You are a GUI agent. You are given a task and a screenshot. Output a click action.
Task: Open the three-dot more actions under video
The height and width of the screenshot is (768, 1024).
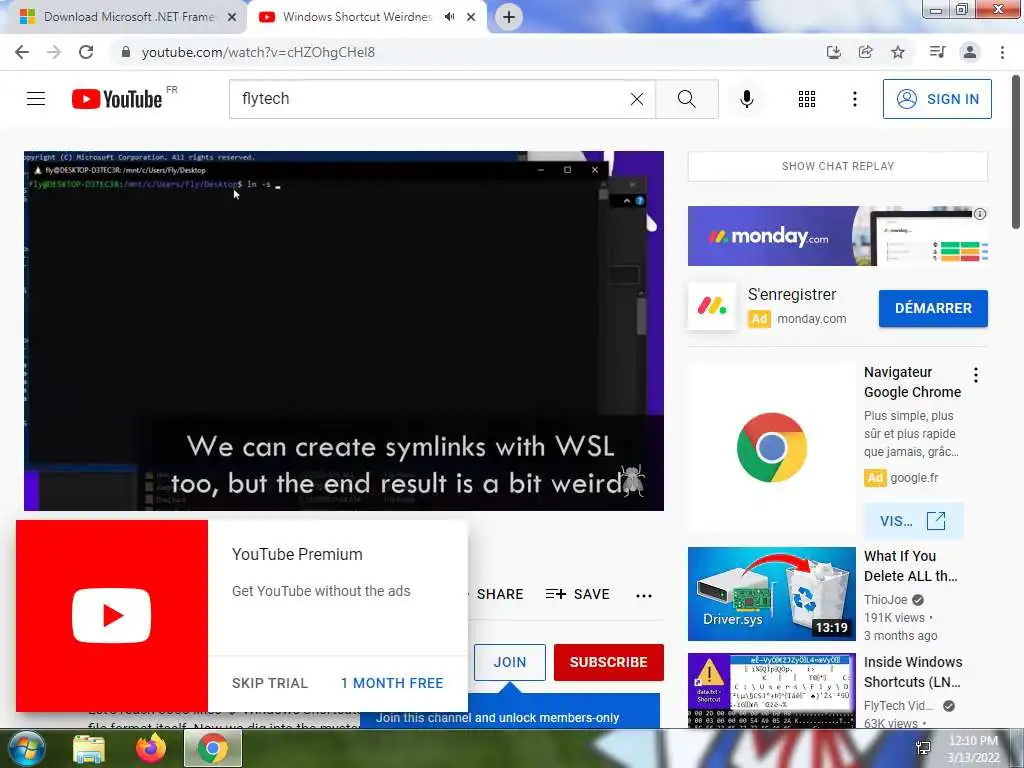(644, 595)
